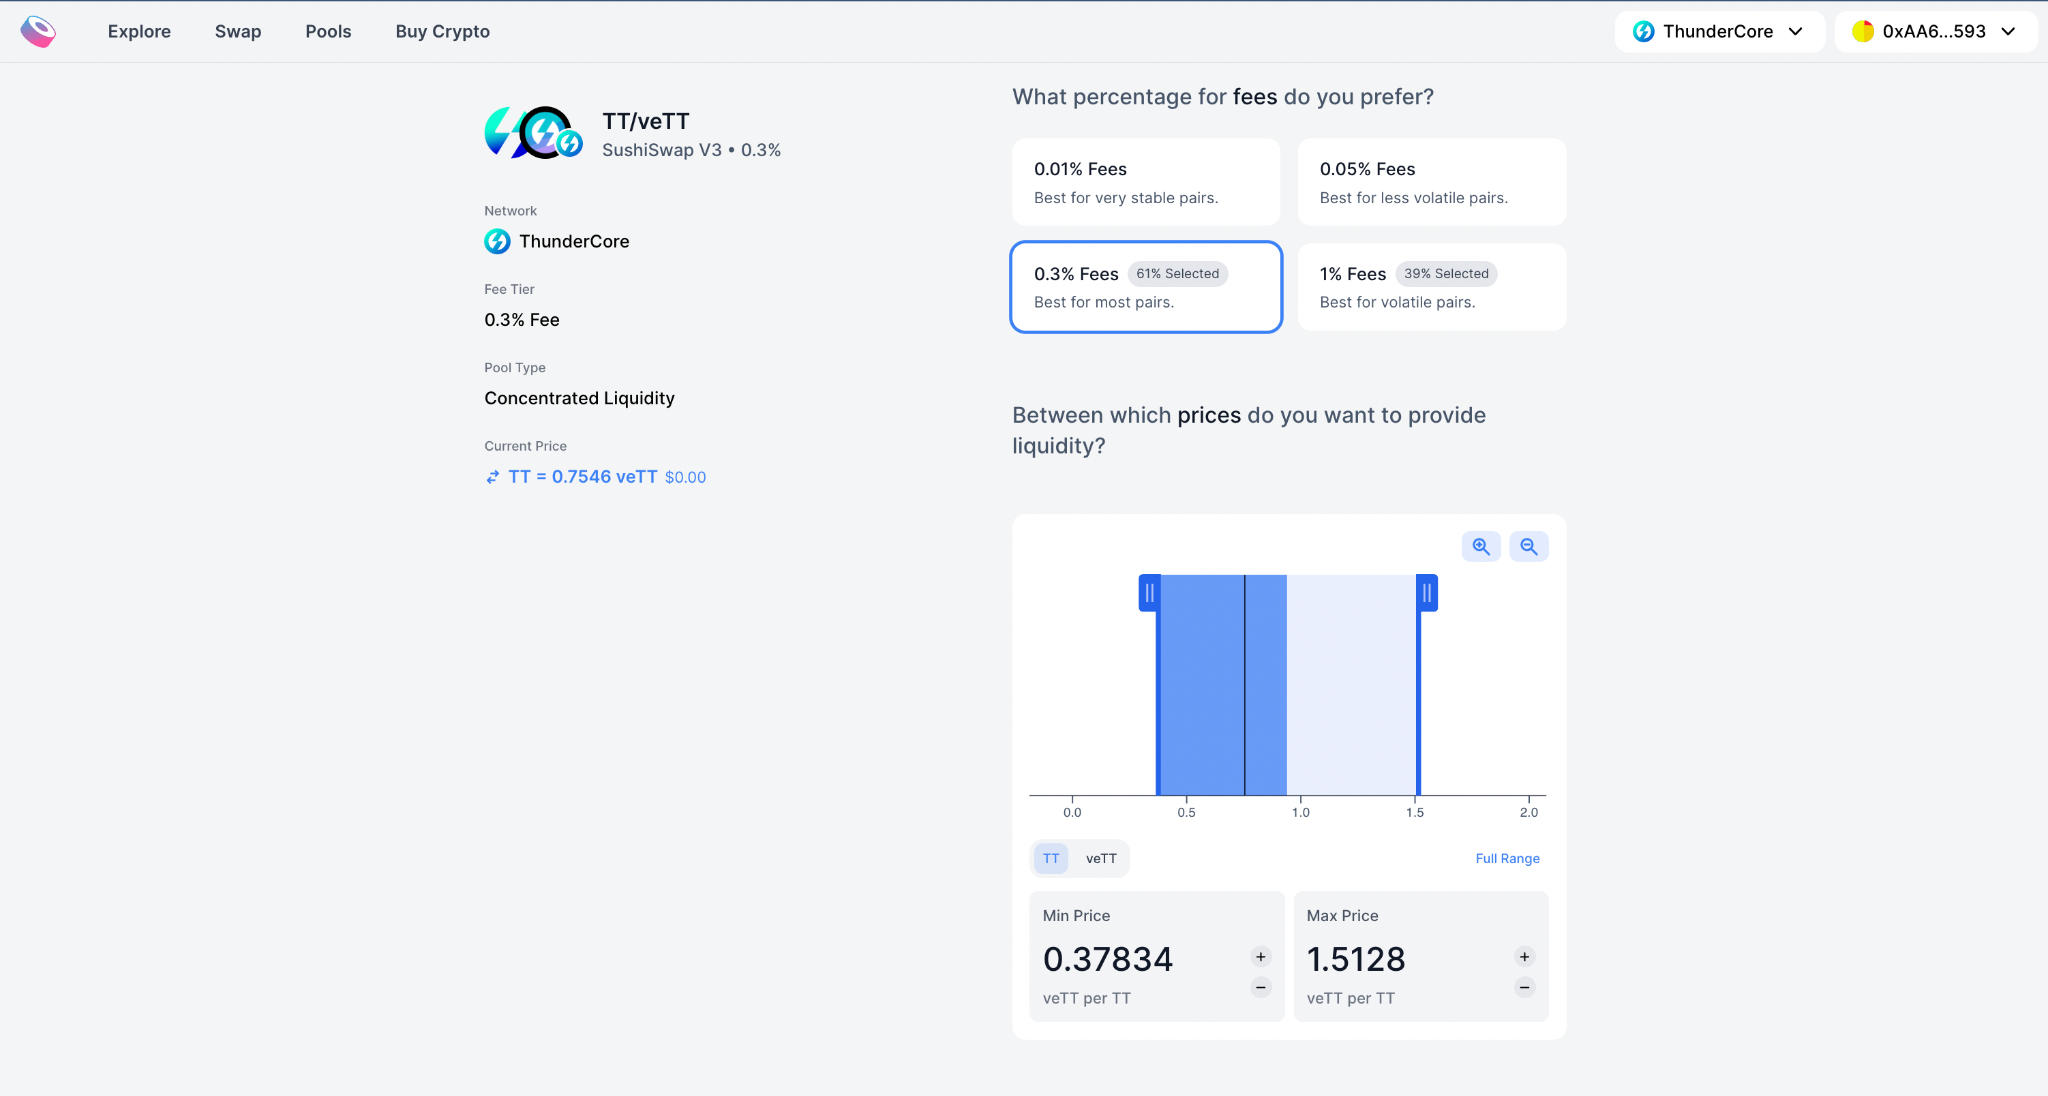Zoom in the liquidity chart

pos(1481,547)
